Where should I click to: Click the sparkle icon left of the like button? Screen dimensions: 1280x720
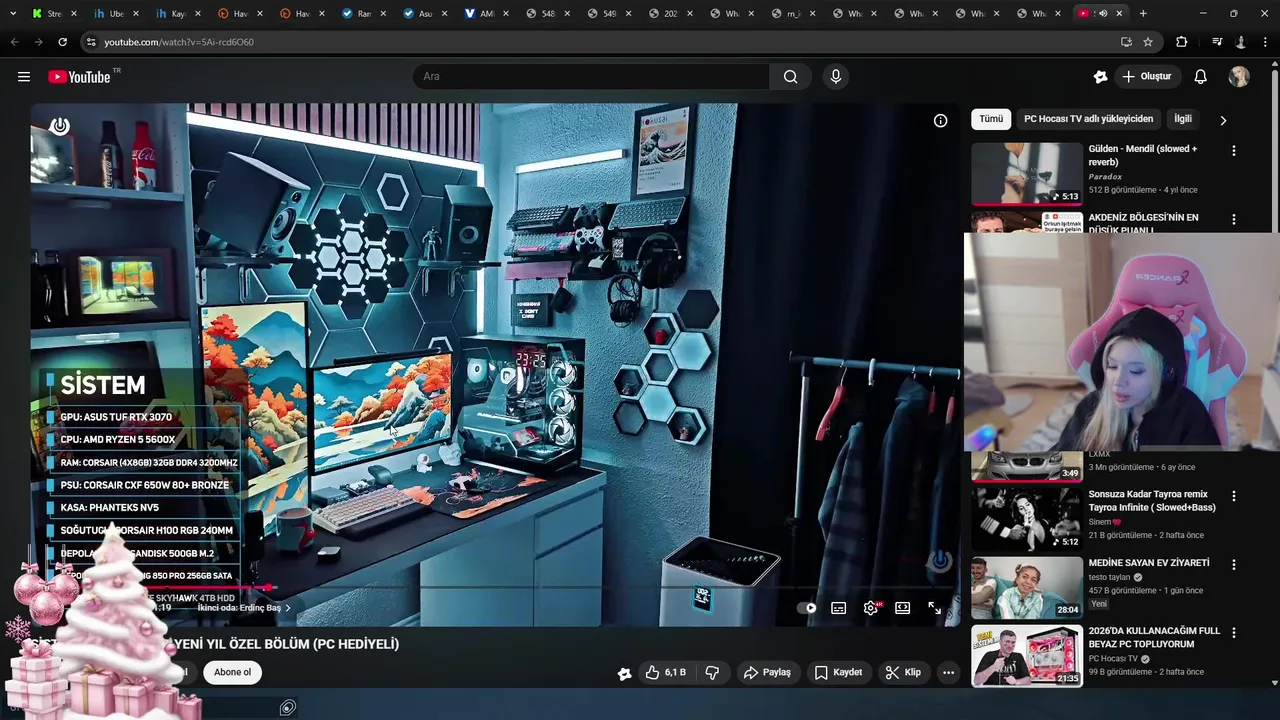click(x=624, y=673)
